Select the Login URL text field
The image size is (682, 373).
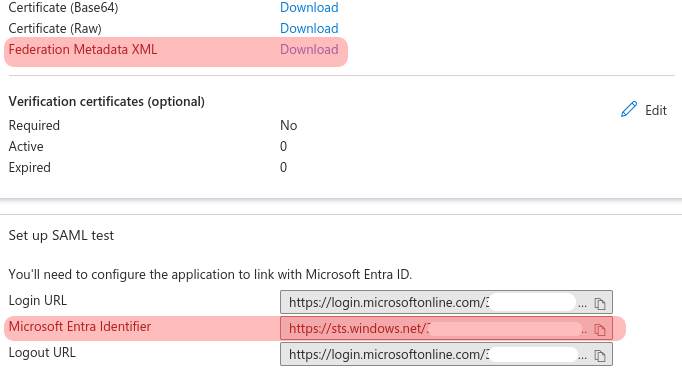point(446,302)
